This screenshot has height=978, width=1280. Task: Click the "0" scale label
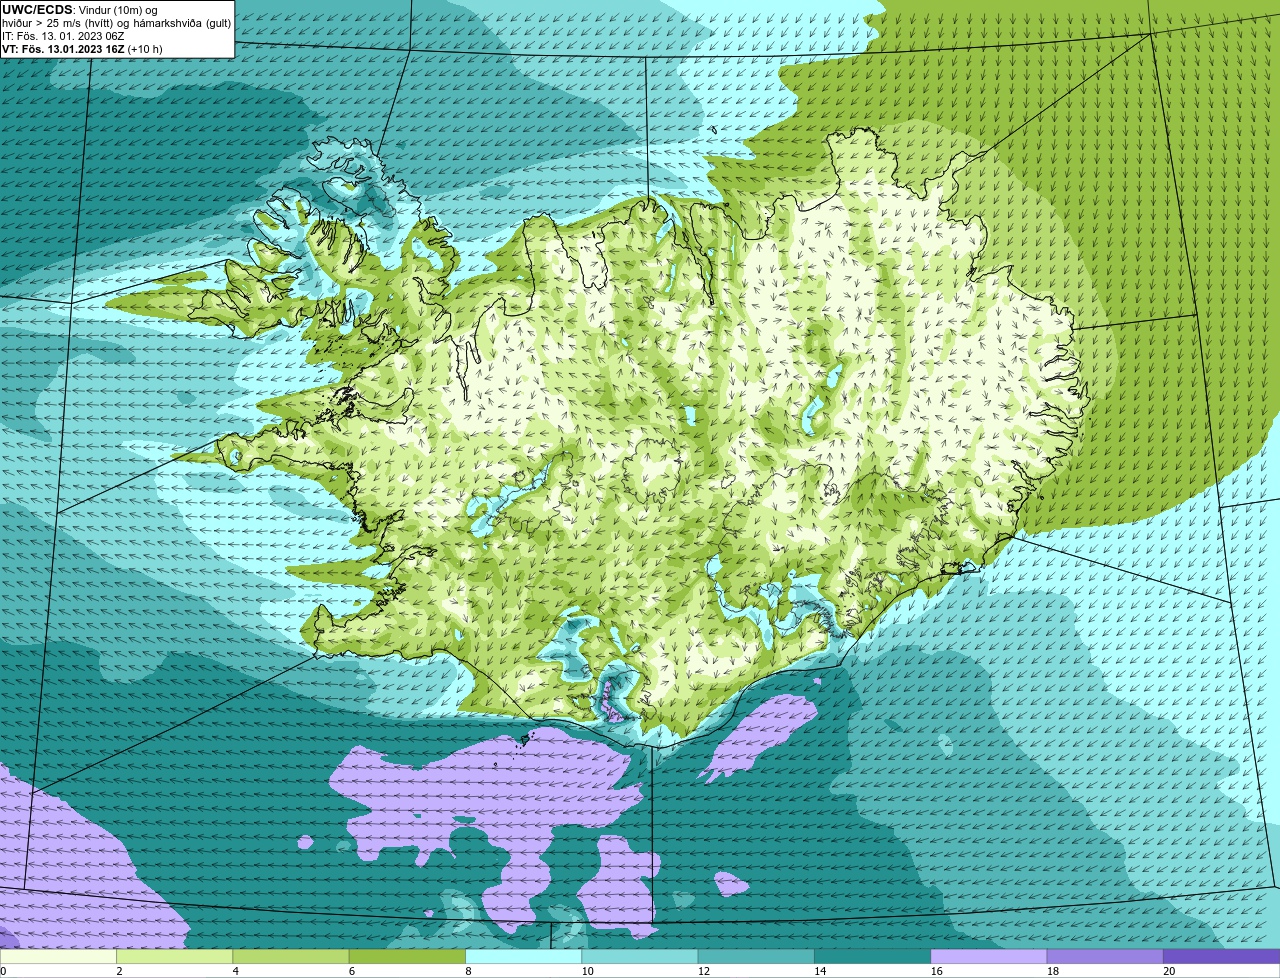tap(4, 971)
